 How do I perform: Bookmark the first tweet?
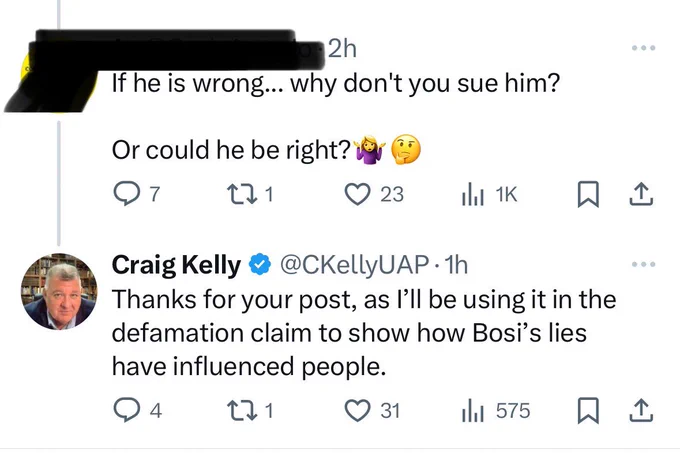click(x=588, y=194)
